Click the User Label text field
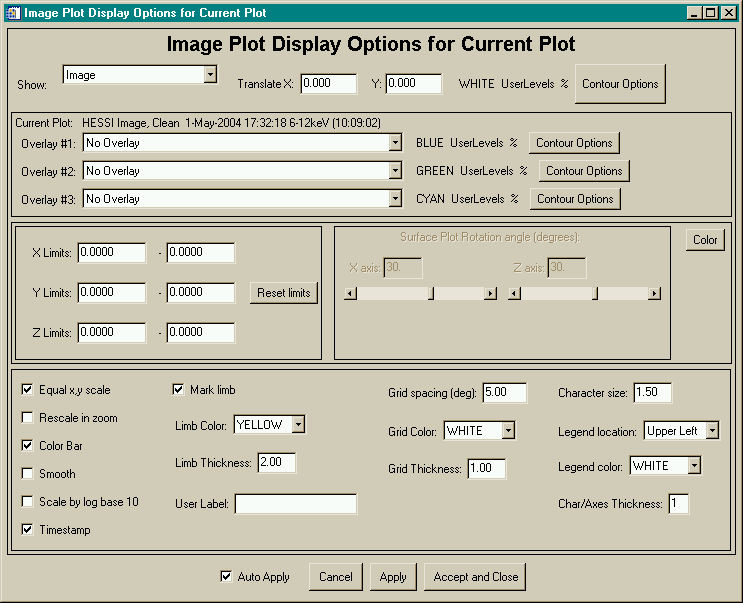 click(x=296, y=504)
